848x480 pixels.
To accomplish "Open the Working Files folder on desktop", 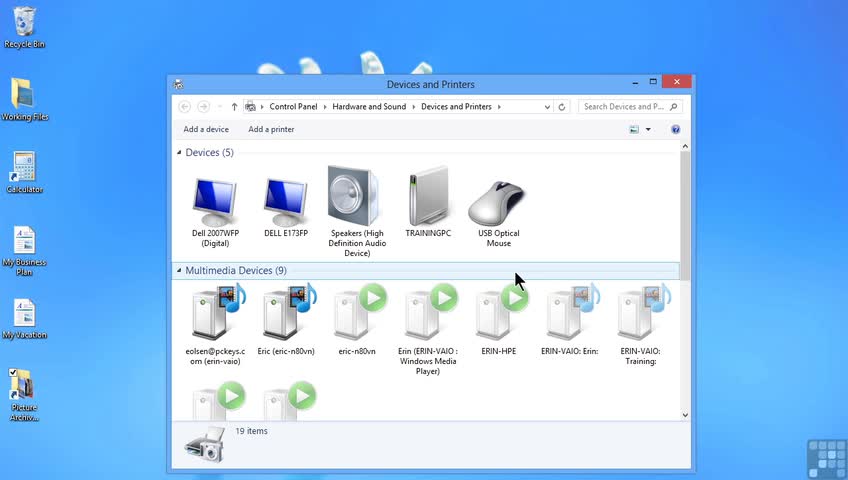I will click(24, 99).
